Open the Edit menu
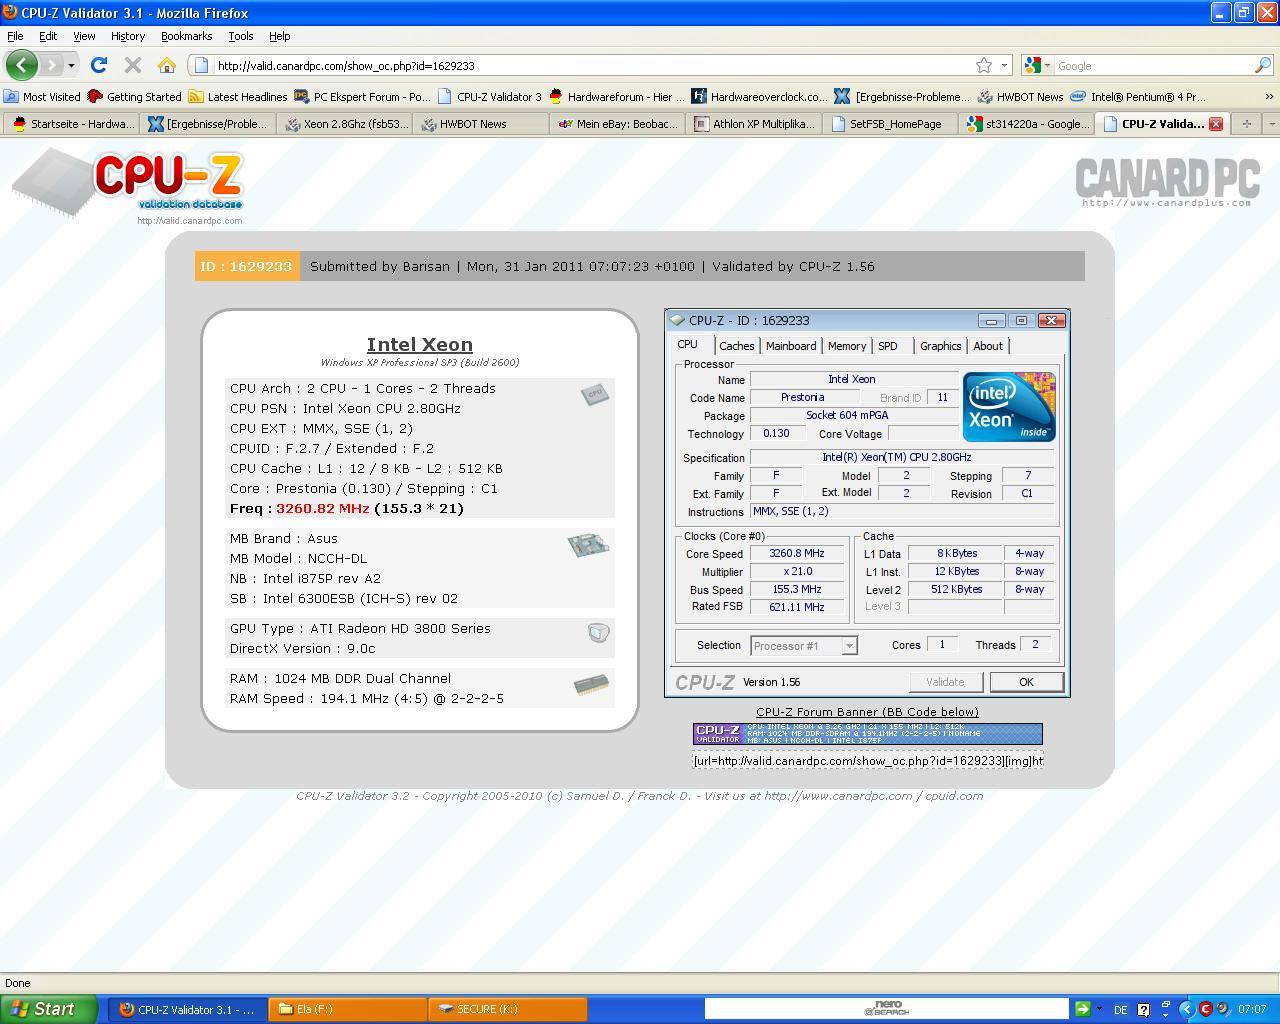This screenshot has height=1024, width=1280. (48, 36)
